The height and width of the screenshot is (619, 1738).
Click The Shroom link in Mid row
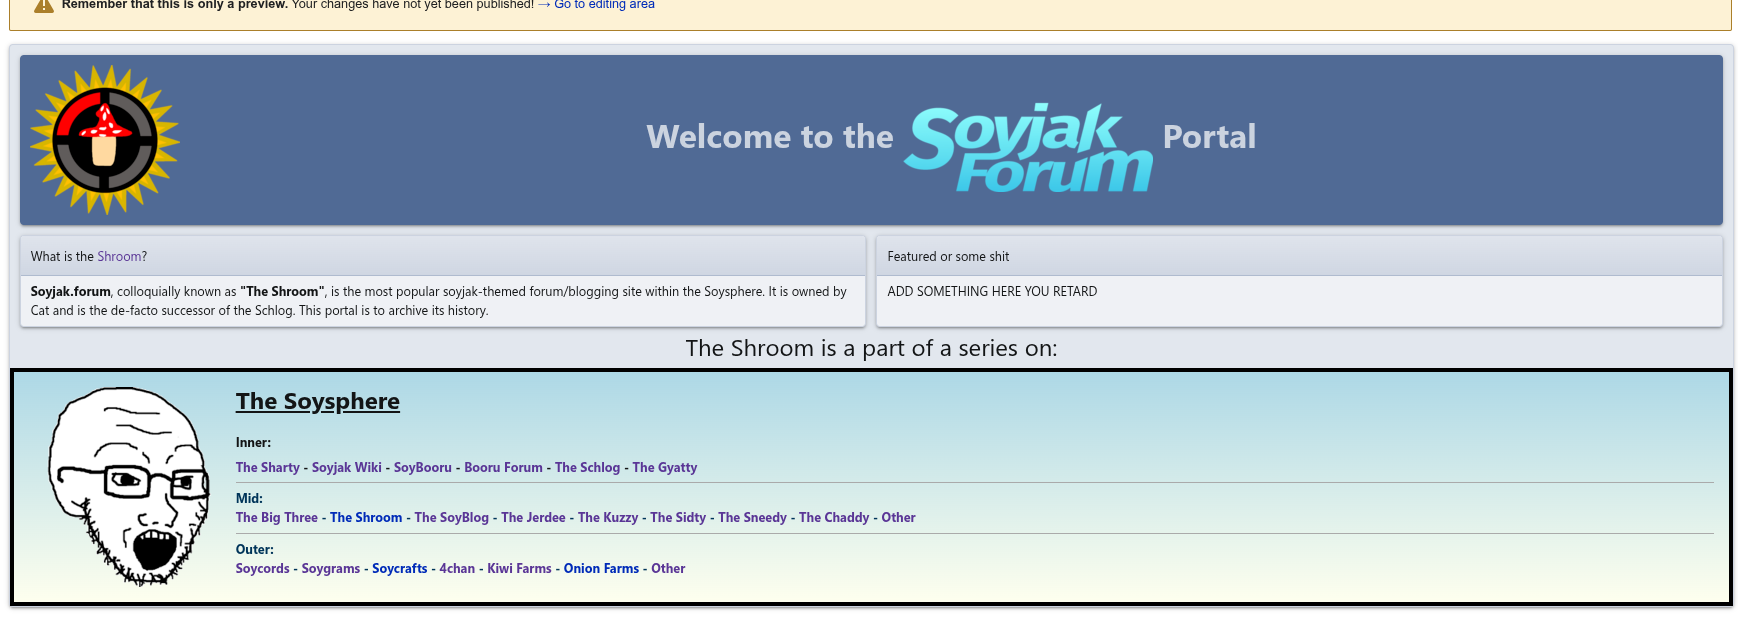click(366, 517)
